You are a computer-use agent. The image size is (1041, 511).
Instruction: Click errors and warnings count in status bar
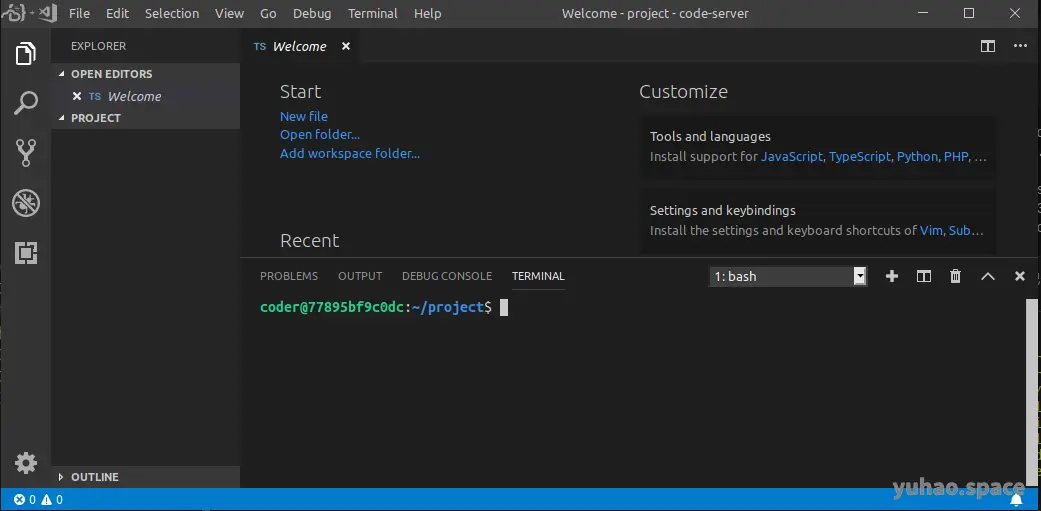(x=39, y=499)
